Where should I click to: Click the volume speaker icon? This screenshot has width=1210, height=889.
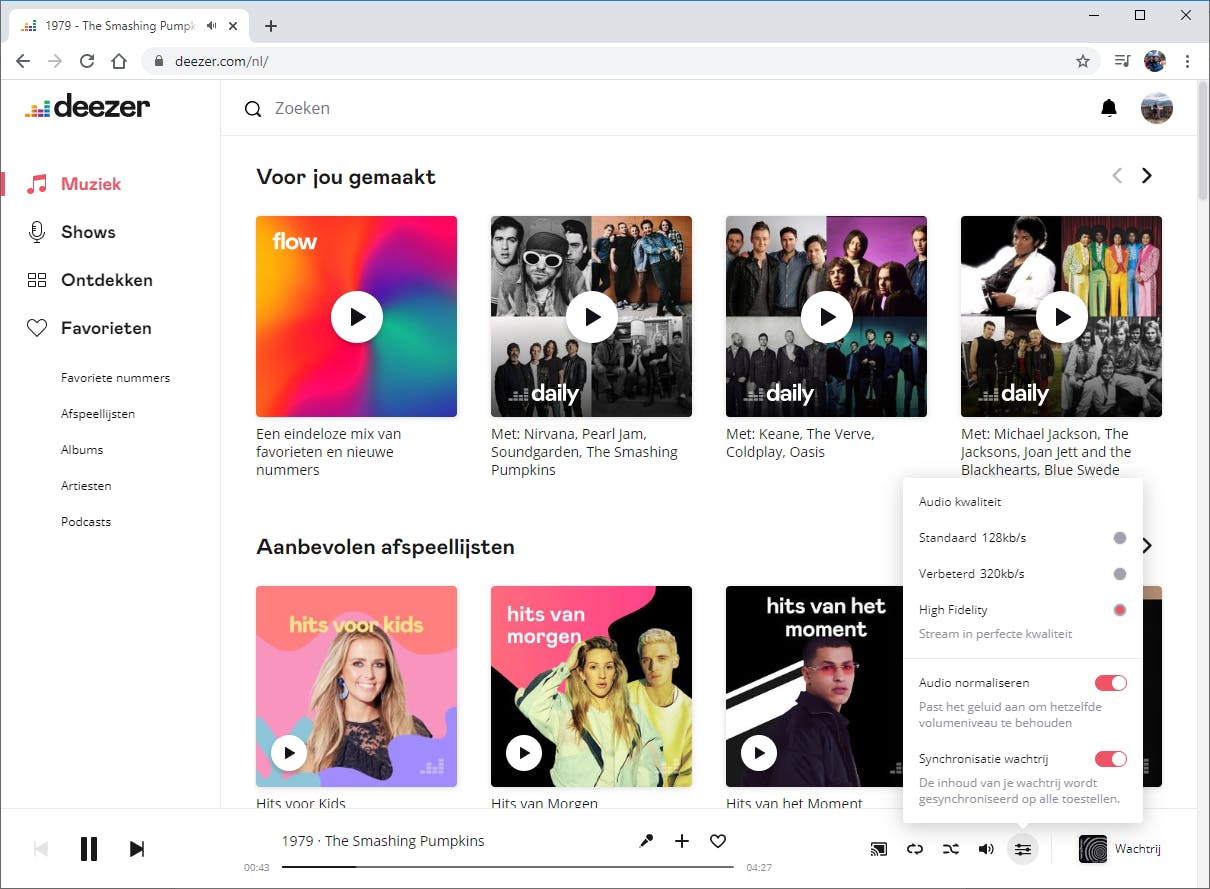pos(986,849)
